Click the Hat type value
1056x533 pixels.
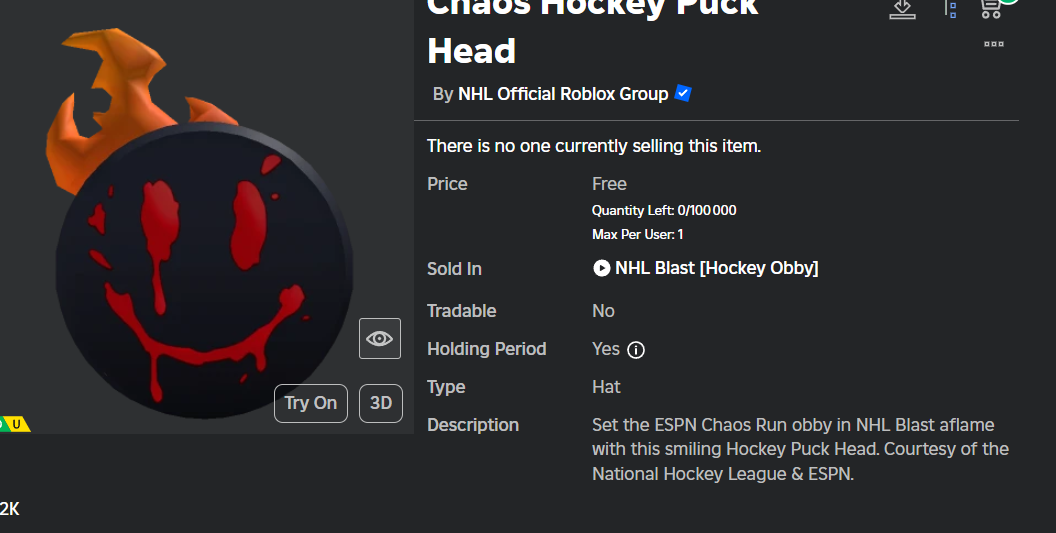pyautogui.click(x=606, y=387)
